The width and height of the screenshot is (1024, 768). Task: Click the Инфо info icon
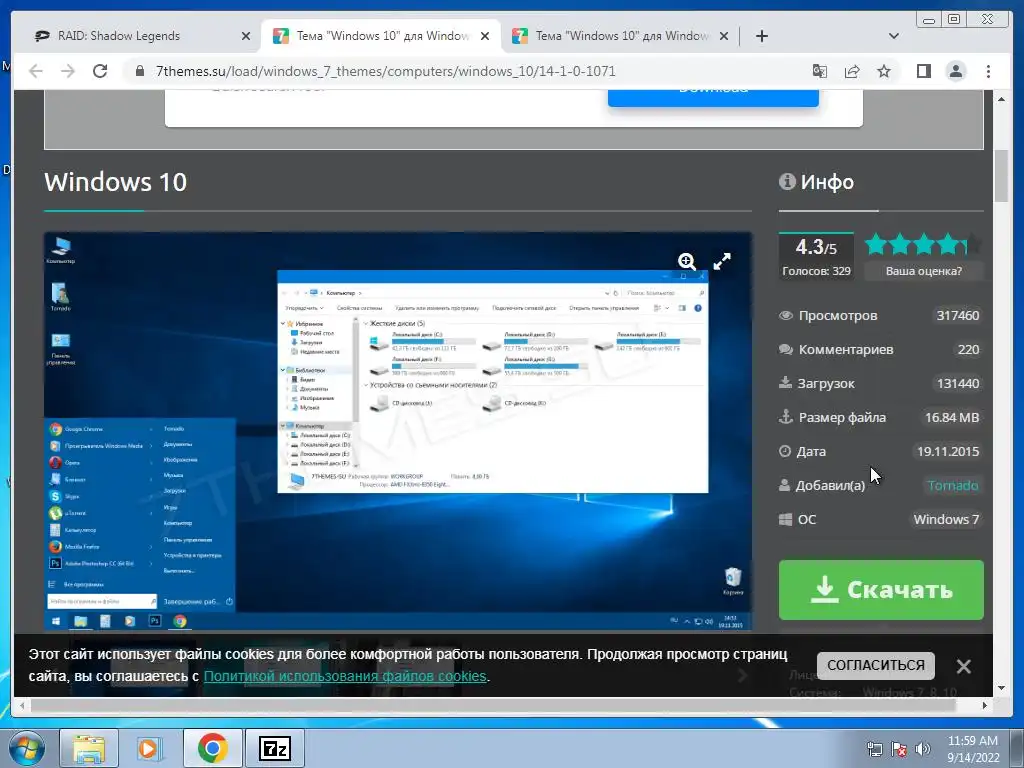(x=787, y=182)
